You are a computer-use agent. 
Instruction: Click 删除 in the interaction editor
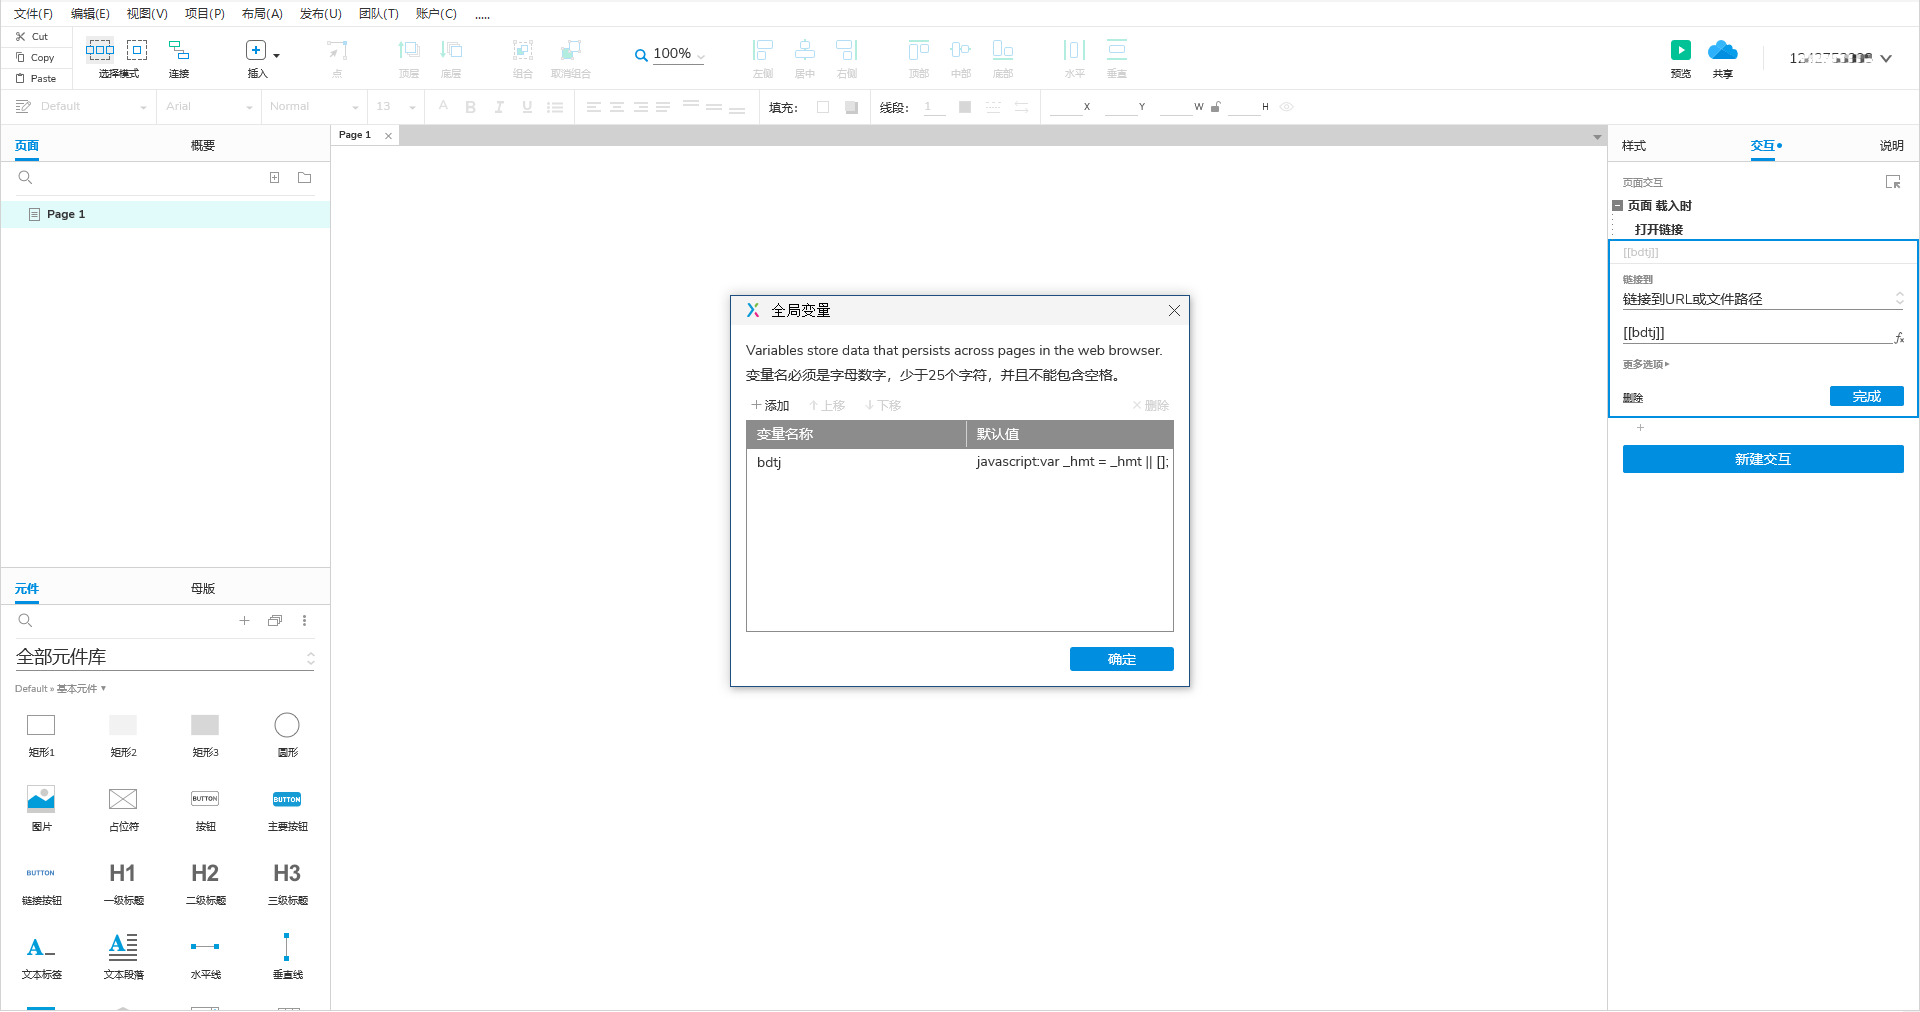pyautogui.click(x=1633, y=398)
